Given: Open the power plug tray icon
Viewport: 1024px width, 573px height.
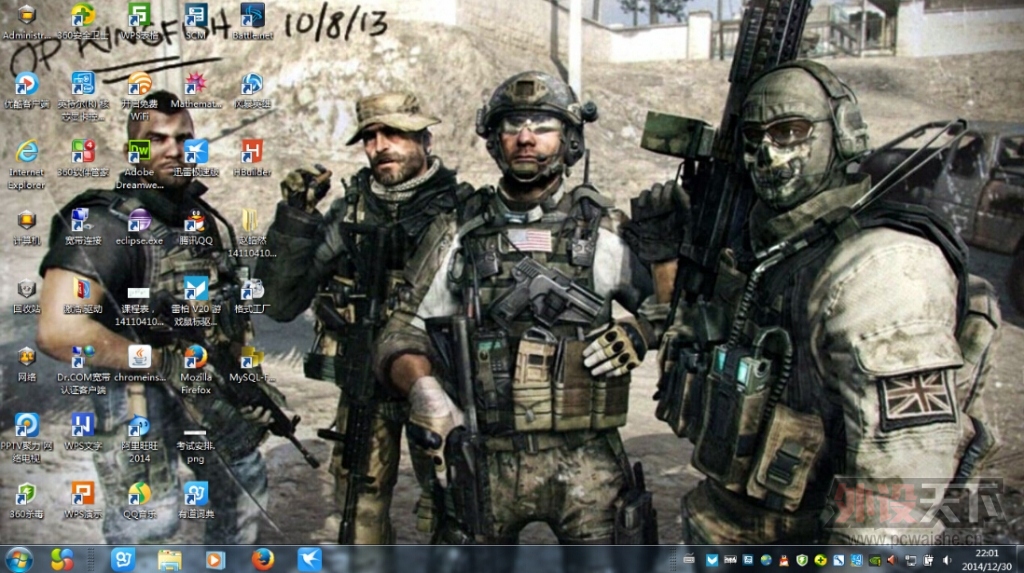Looking at the screenshot, I should 928,561.
